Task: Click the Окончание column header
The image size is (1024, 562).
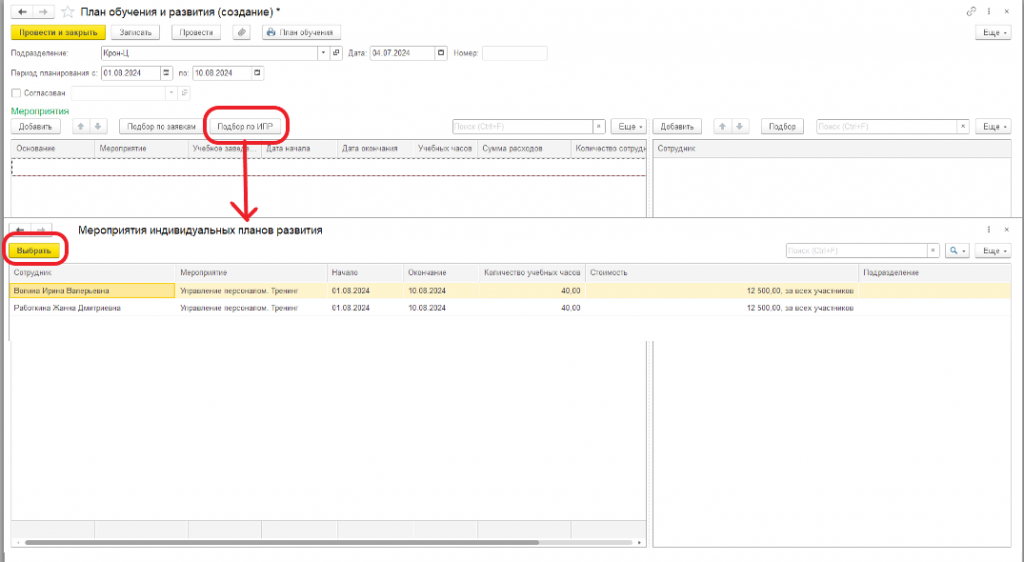Action: tap(441, 272)
